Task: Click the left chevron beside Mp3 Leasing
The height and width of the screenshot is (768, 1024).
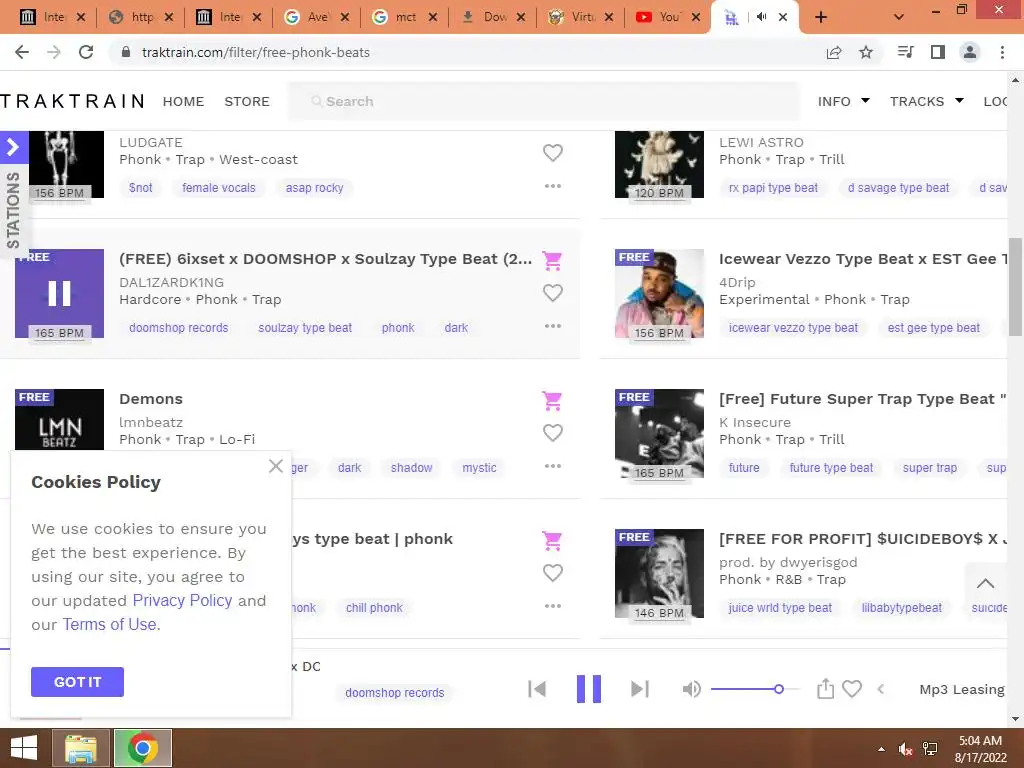Action: 881,689
